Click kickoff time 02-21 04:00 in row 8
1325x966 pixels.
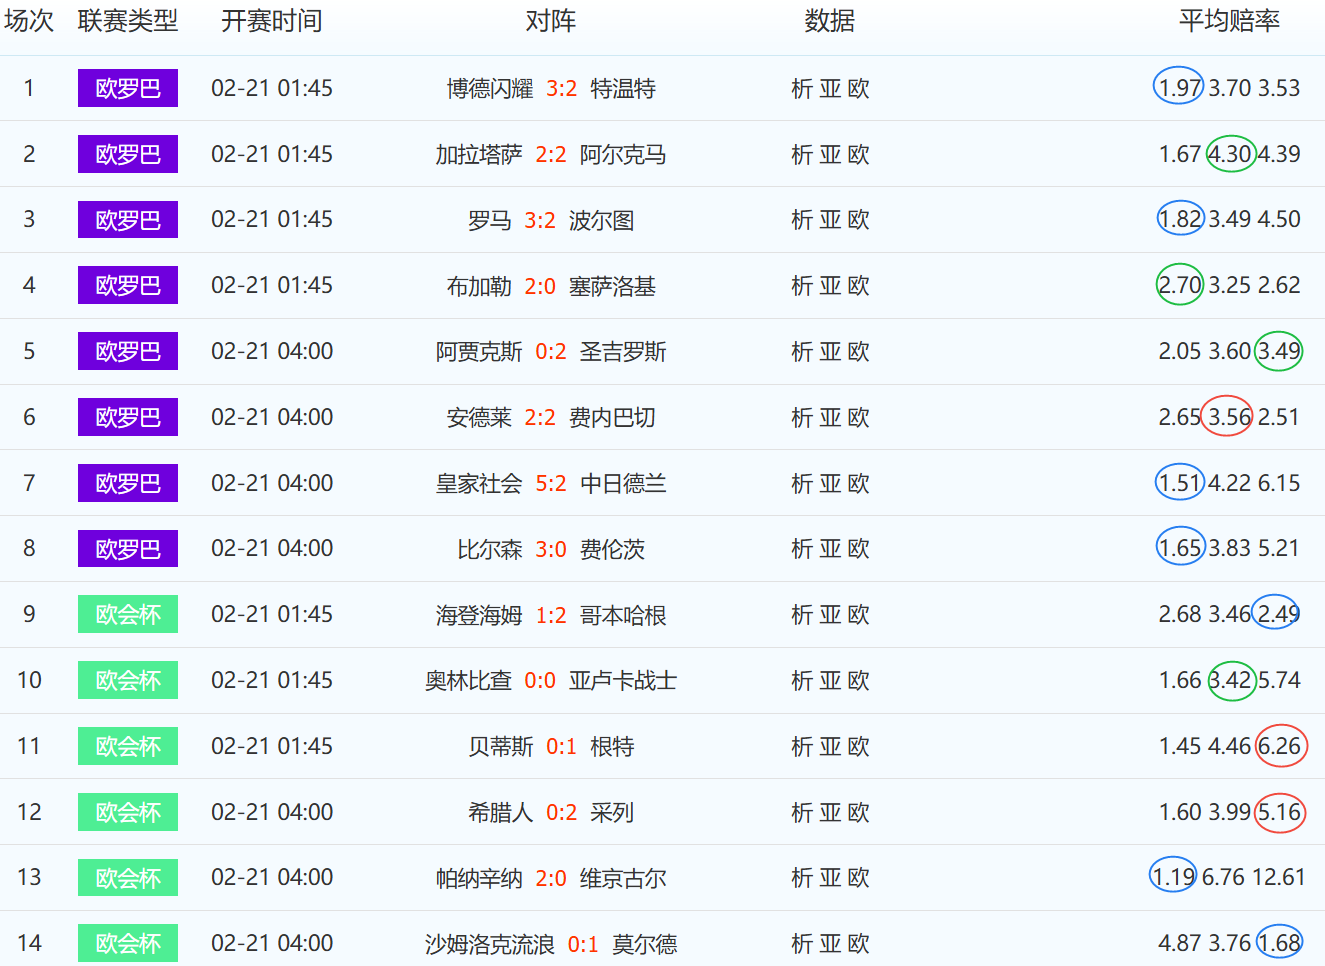[x=272, y=548]
